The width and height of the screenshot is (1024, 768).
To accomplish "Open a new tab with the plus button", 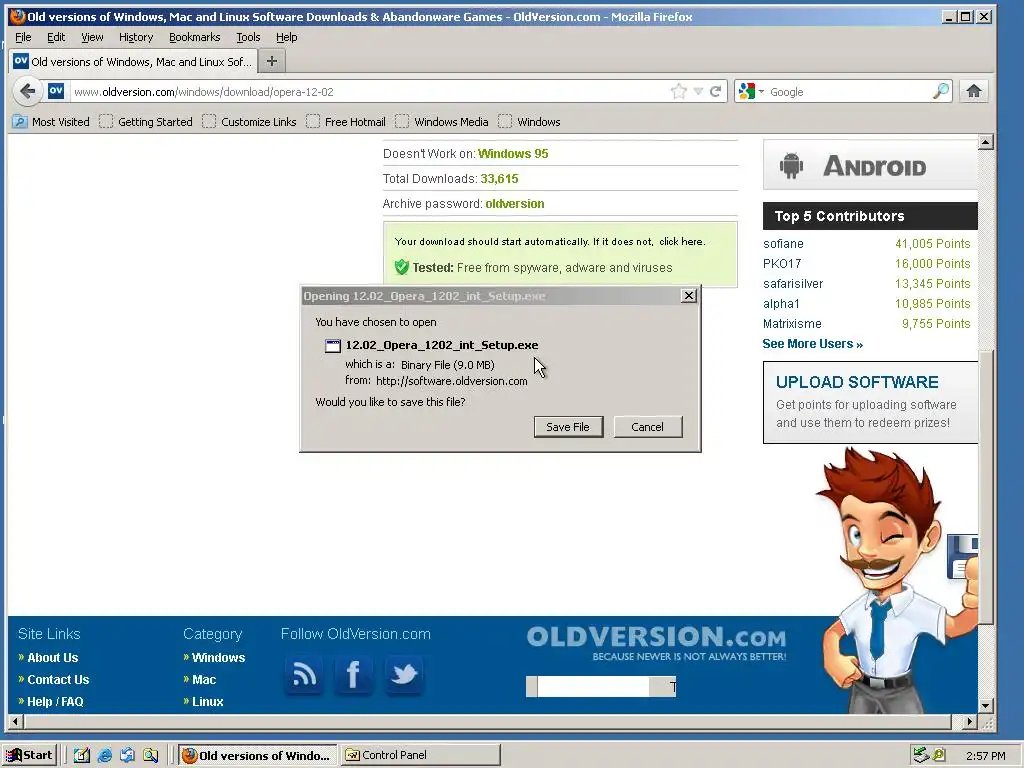I will (x=272, y=61).
